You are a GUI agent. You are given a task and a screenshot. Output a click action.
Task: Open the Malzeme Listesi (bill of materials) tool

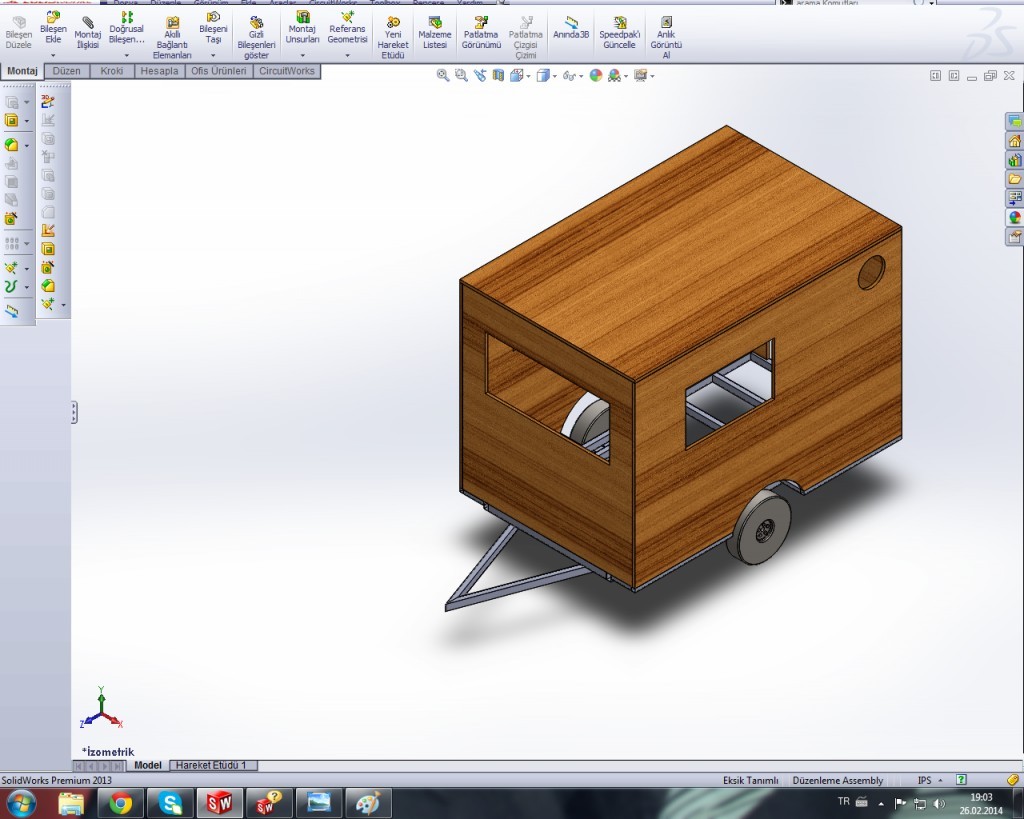[434, 33]
